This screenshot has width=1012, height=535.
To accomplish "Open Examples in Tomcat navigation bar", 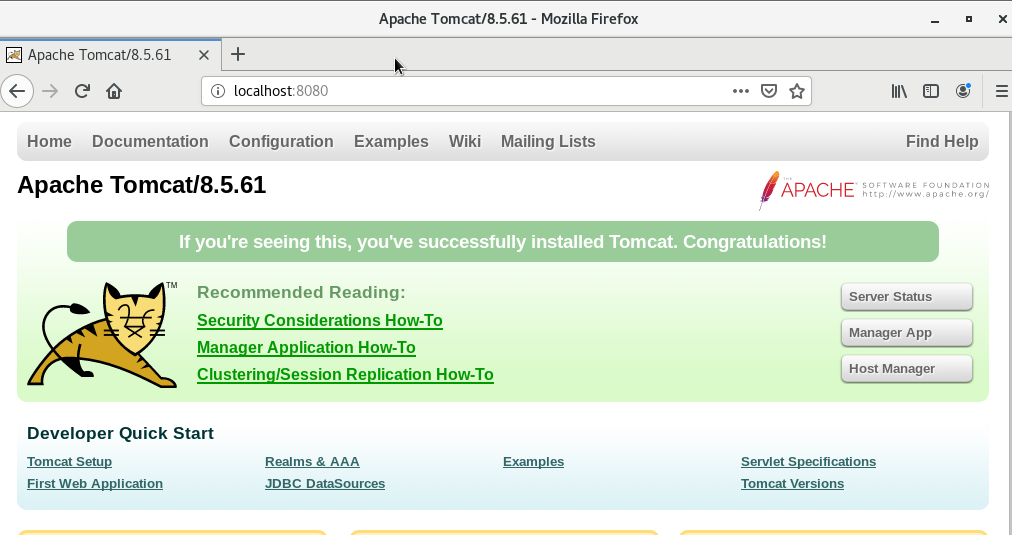I will coord(391,141).
